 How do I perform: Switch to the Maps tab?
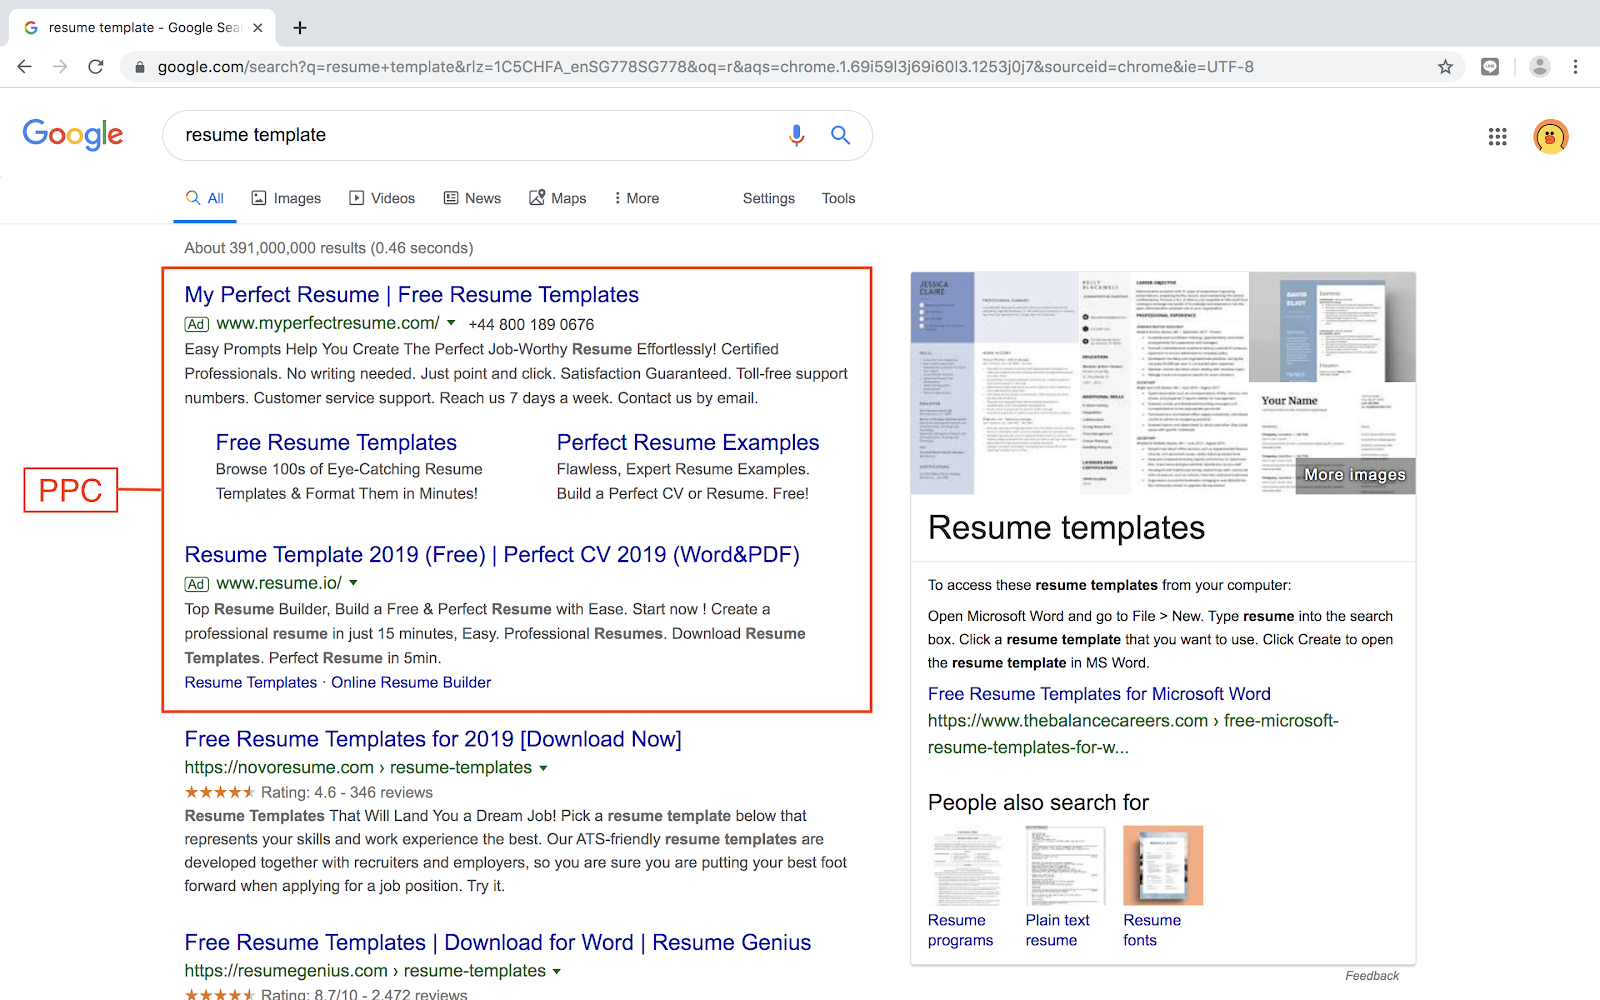[x=558, y=198]
